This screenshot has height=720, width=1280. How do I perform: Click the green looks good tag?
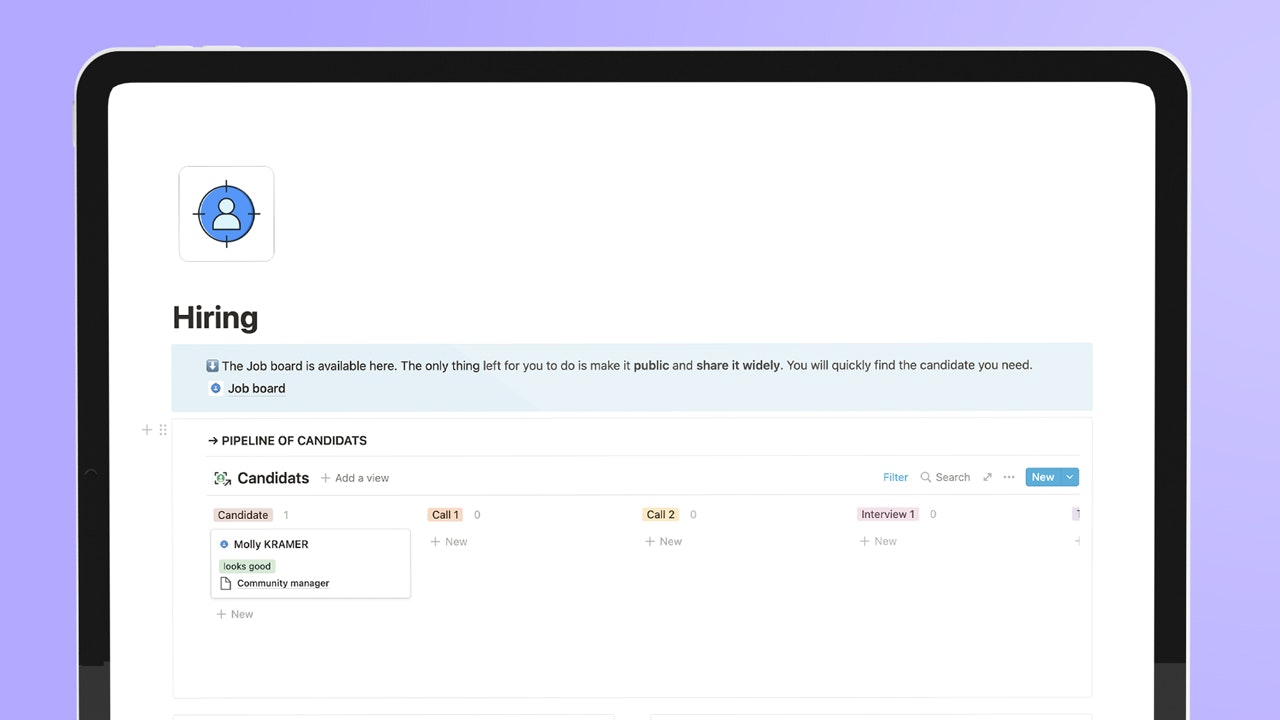[246, 566]
